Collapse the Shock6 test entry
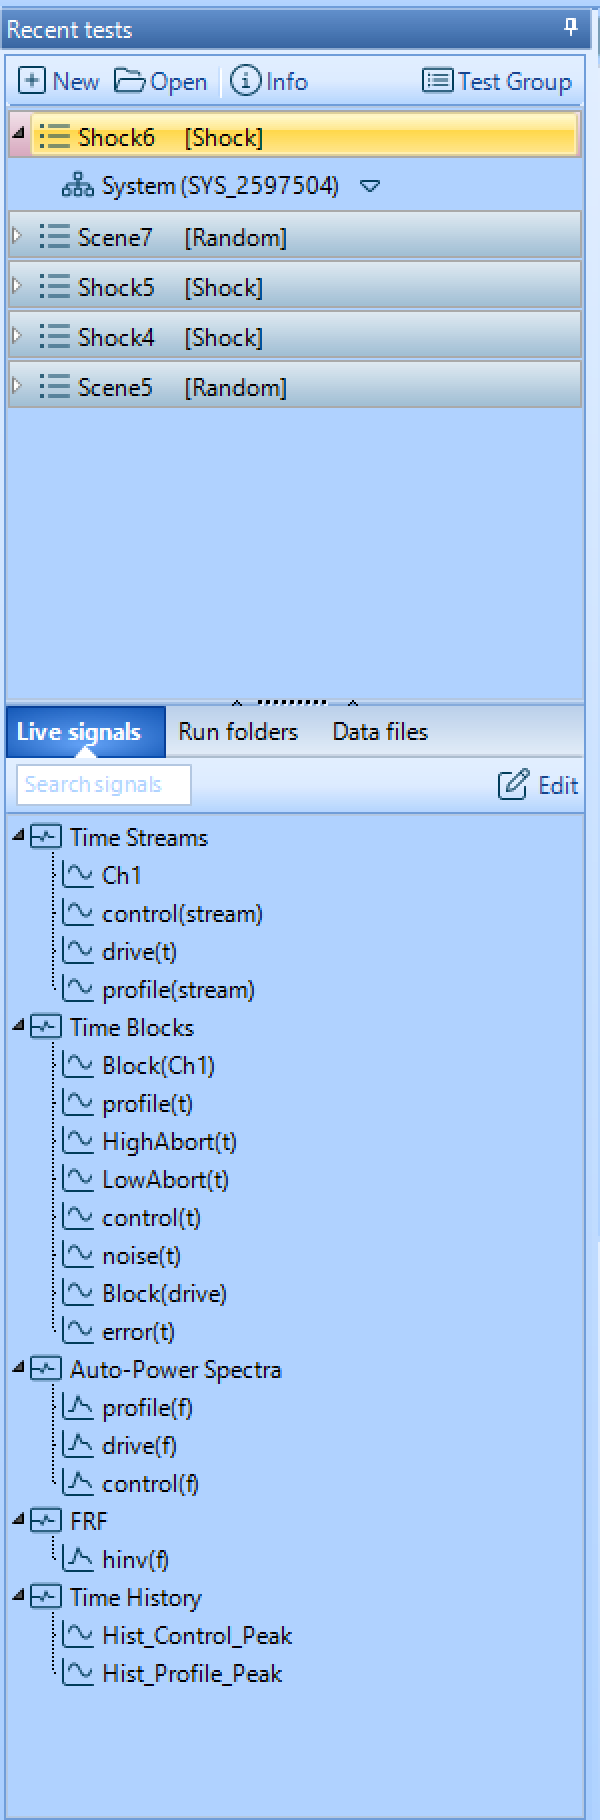This screenshot has height=1820, width=600. coord(18,134)
